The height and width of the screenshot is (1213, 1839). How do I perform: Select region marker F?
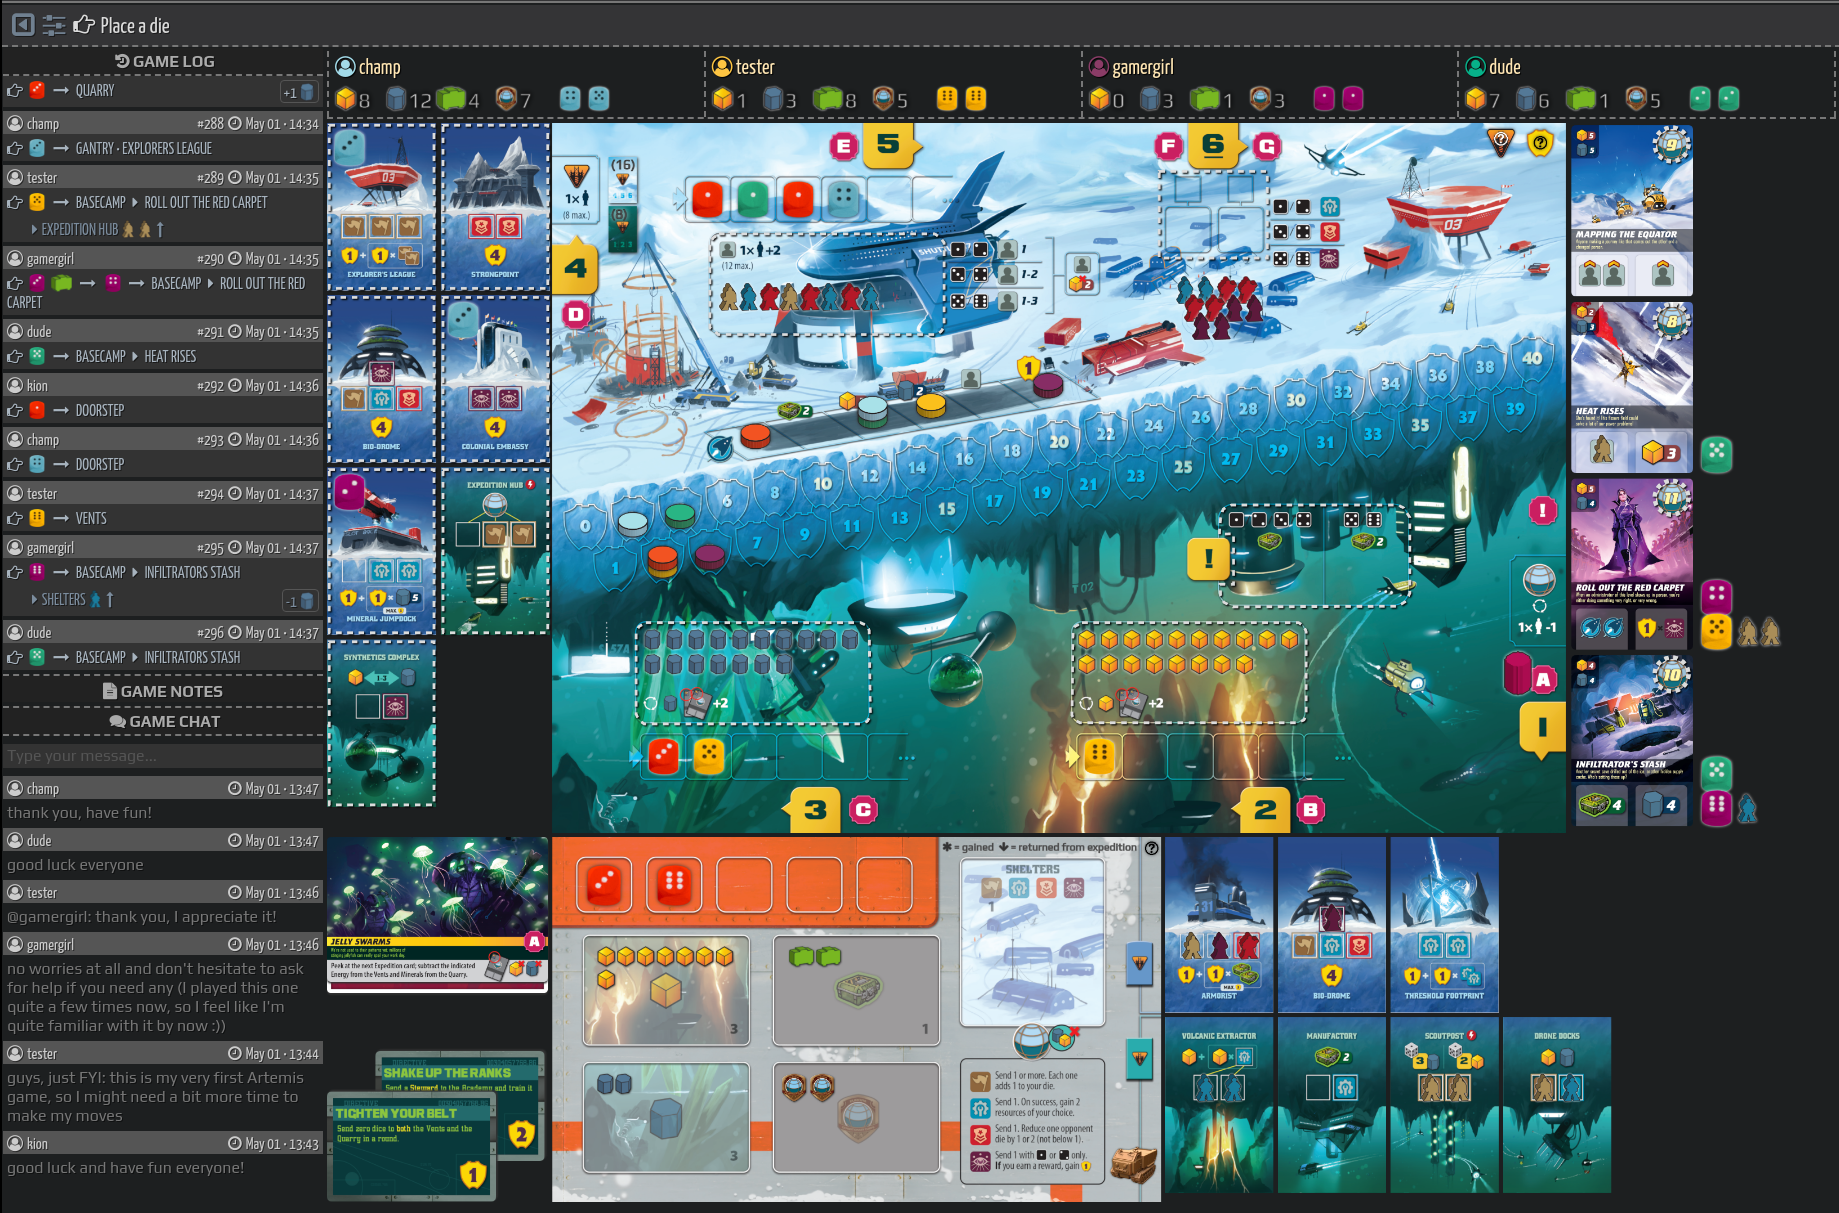coord(1168,147)
